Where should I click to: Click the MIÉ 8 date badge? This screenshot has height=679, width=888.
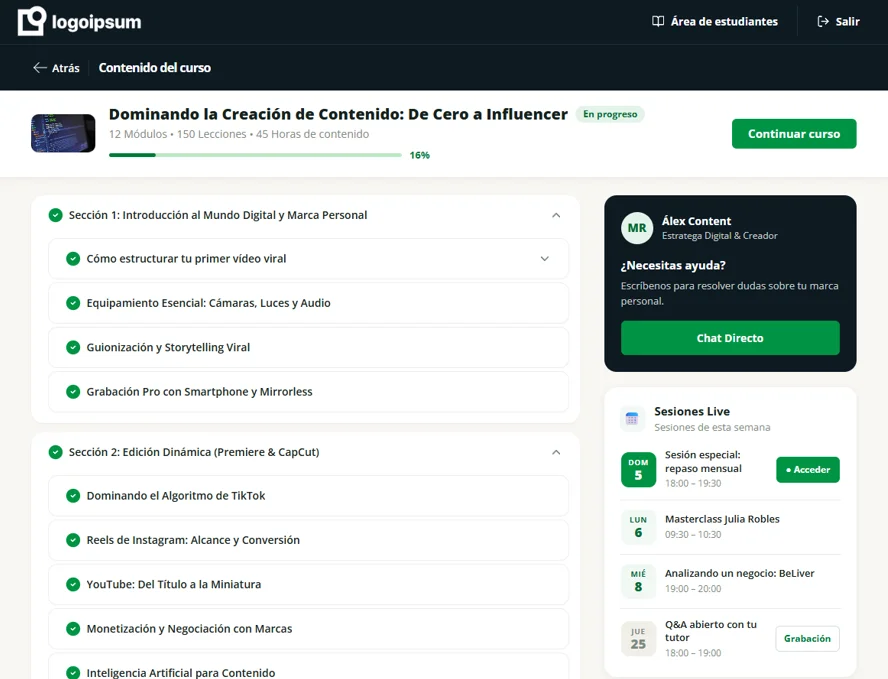coord(638,581)
